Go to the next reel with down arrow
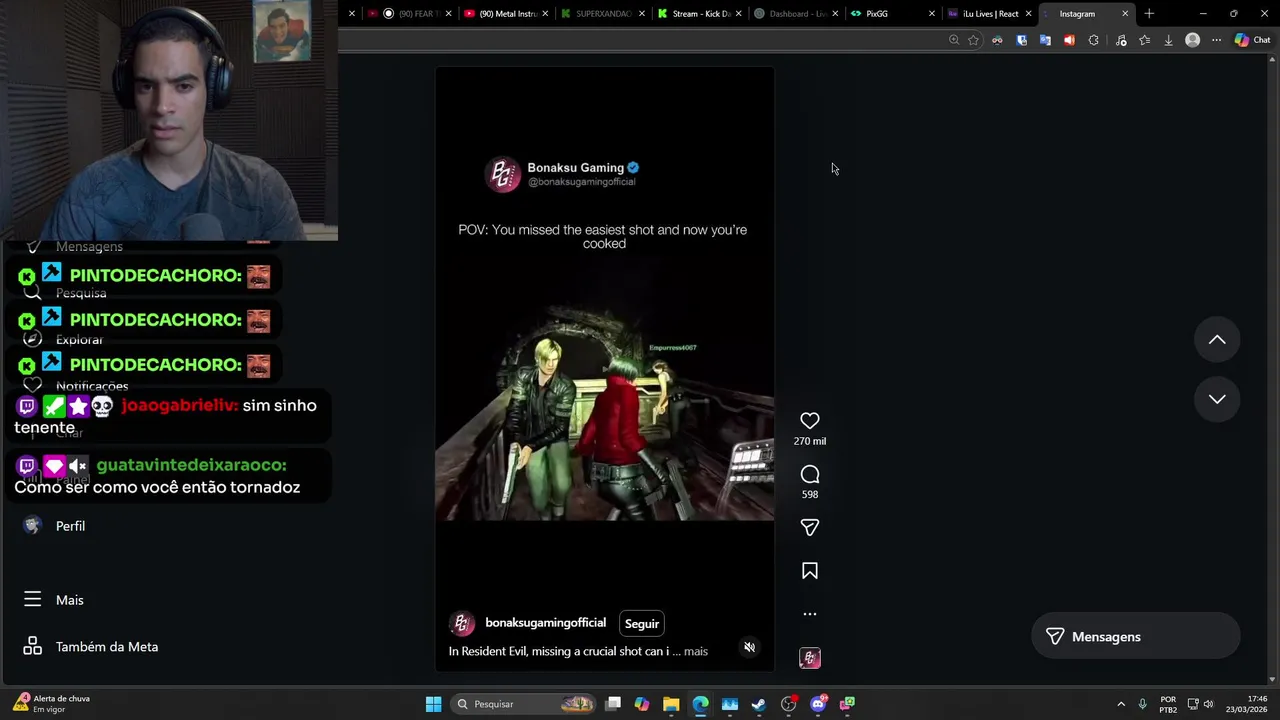Image resolution: width=1280 pixels, height=720 pixels. pos(1217,399)
